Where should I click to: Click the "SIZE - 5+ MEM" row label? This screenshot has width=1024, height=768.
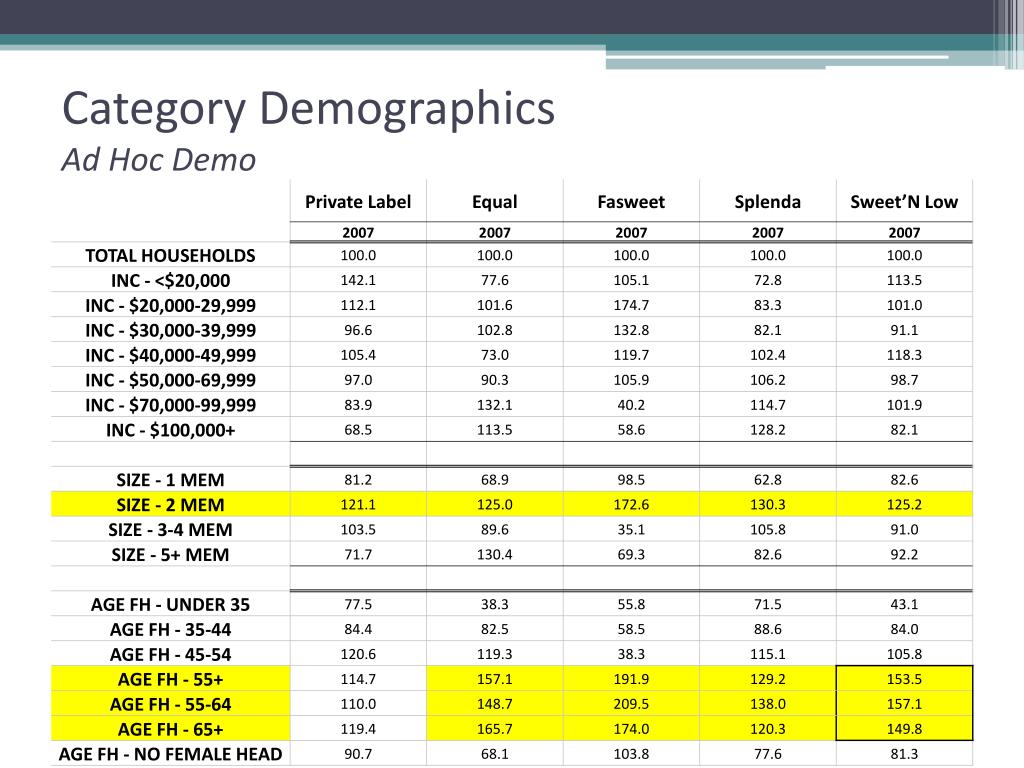click(170, 554)
